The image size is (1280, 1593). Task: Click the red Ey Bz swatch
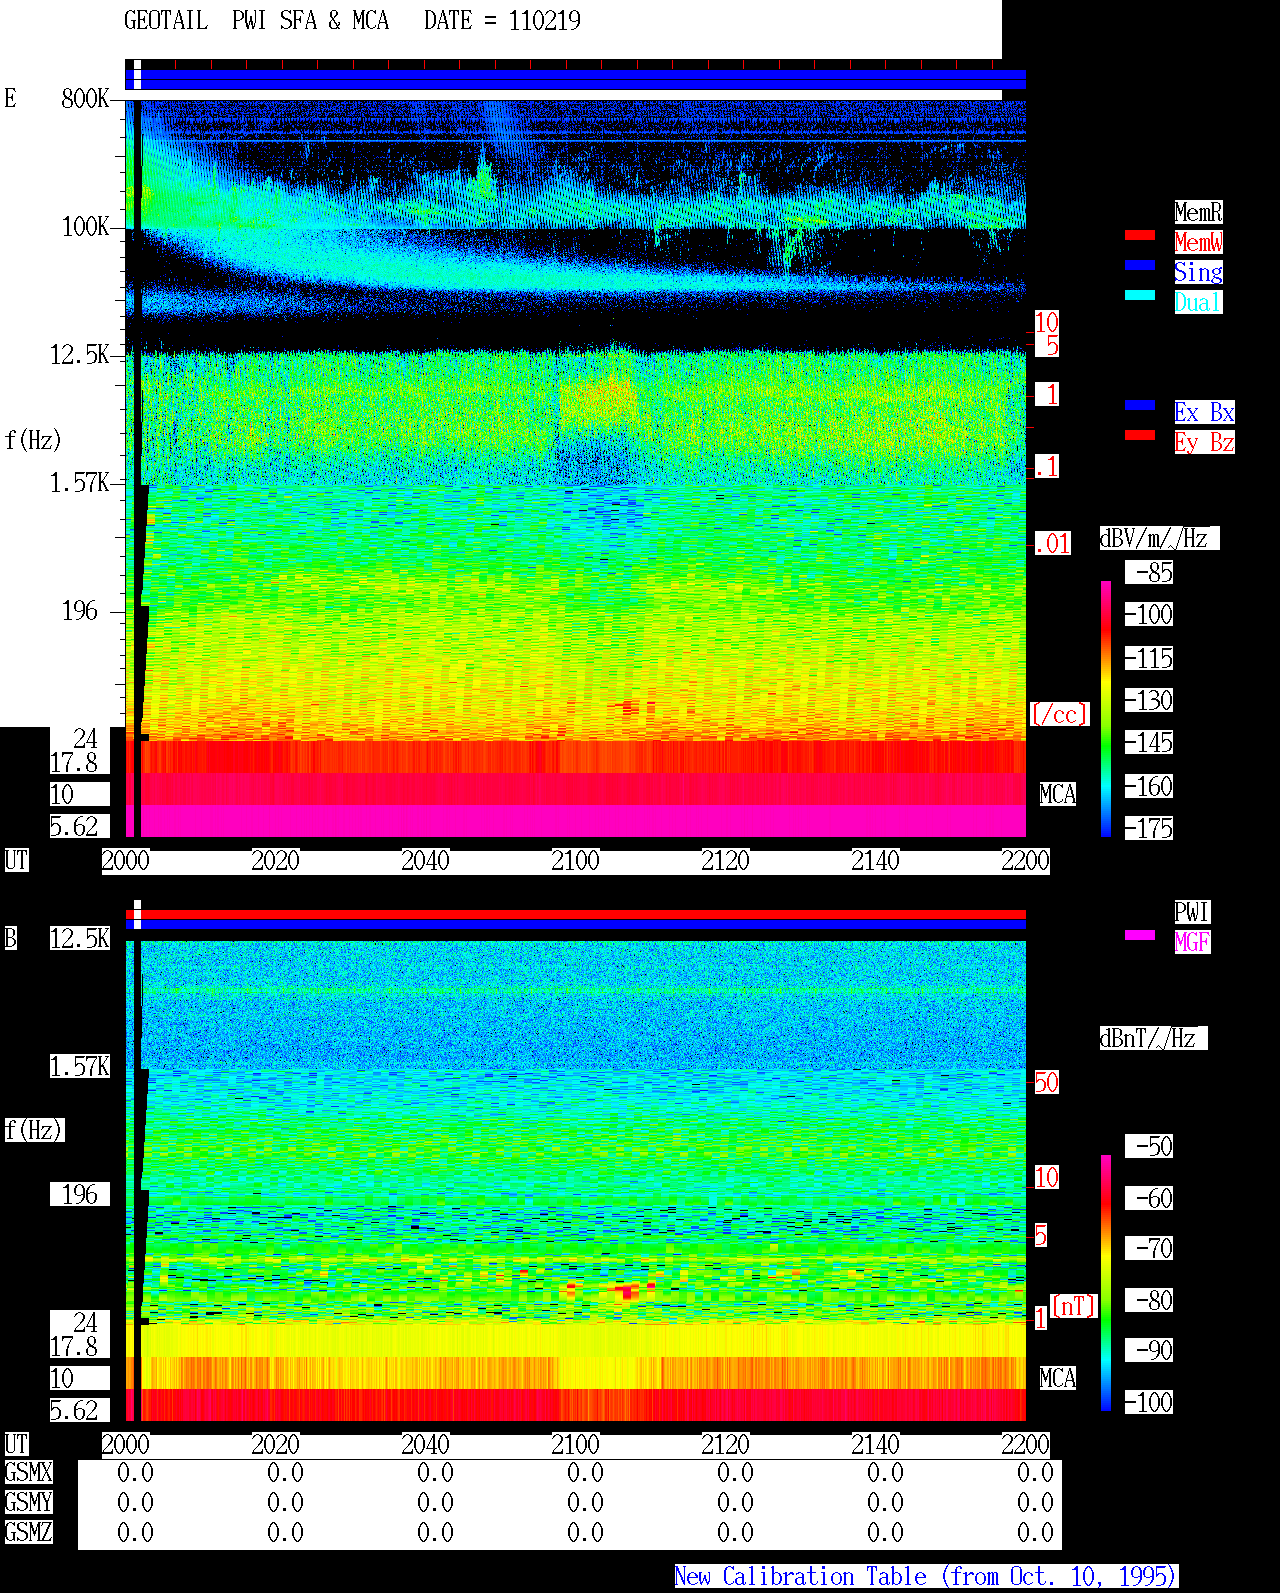1140,435
